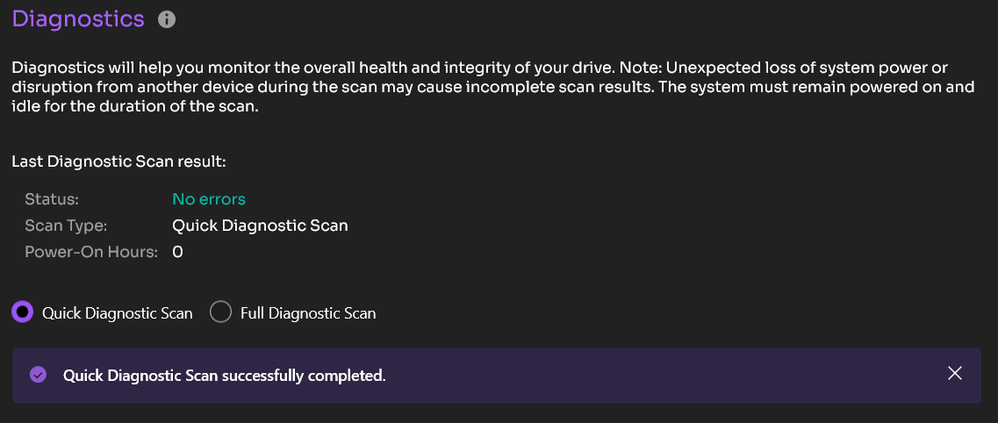Select the Full Diagnostic Scan radio button

pos(220,312)
